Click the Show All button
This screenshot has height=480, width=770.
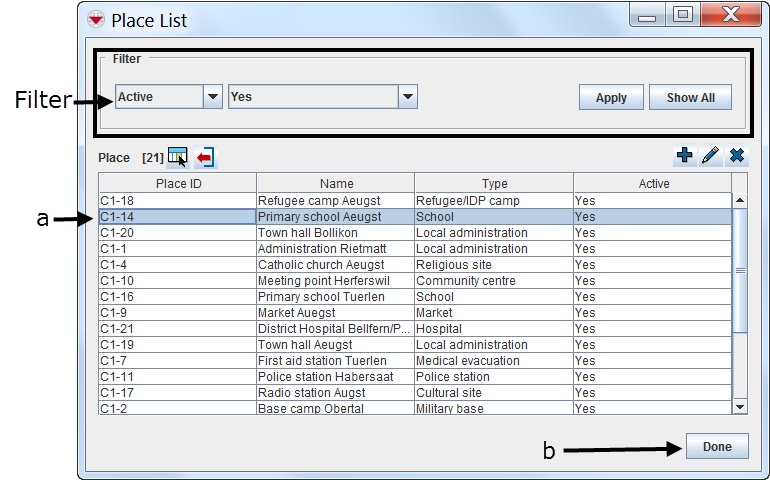pos(690,97)
